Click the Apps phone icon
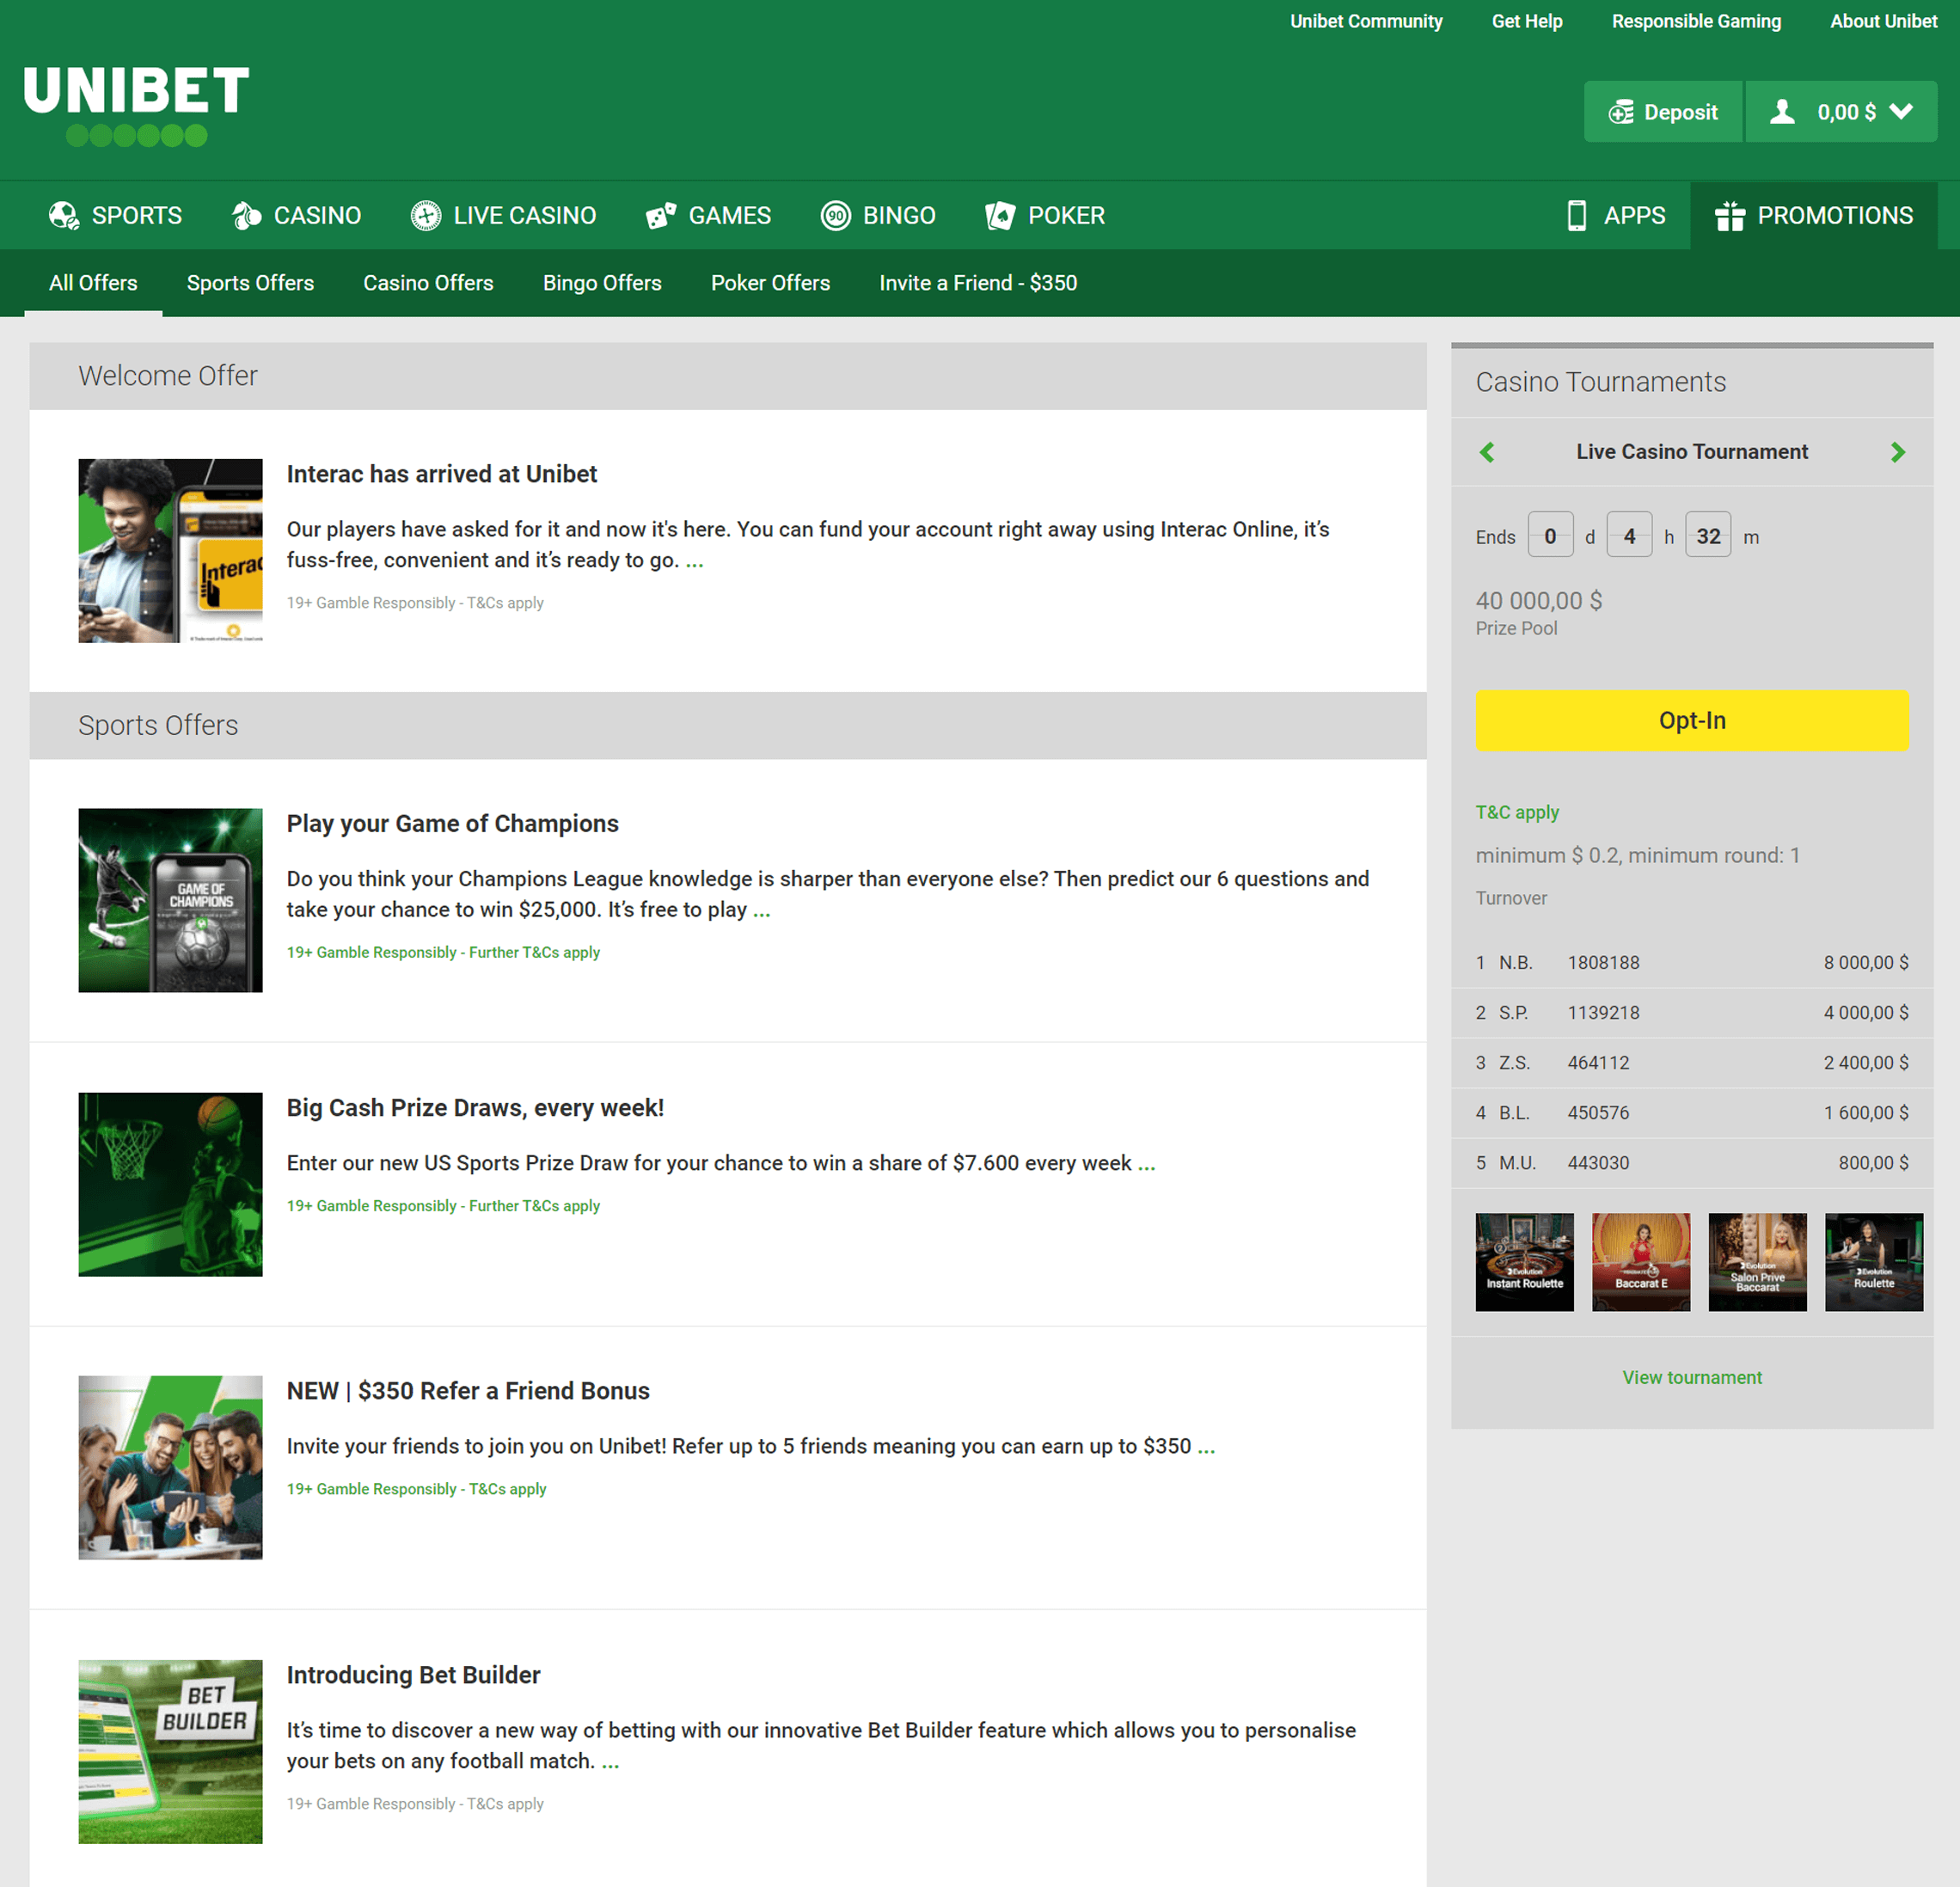1960x1887 pixels. 1576,215
